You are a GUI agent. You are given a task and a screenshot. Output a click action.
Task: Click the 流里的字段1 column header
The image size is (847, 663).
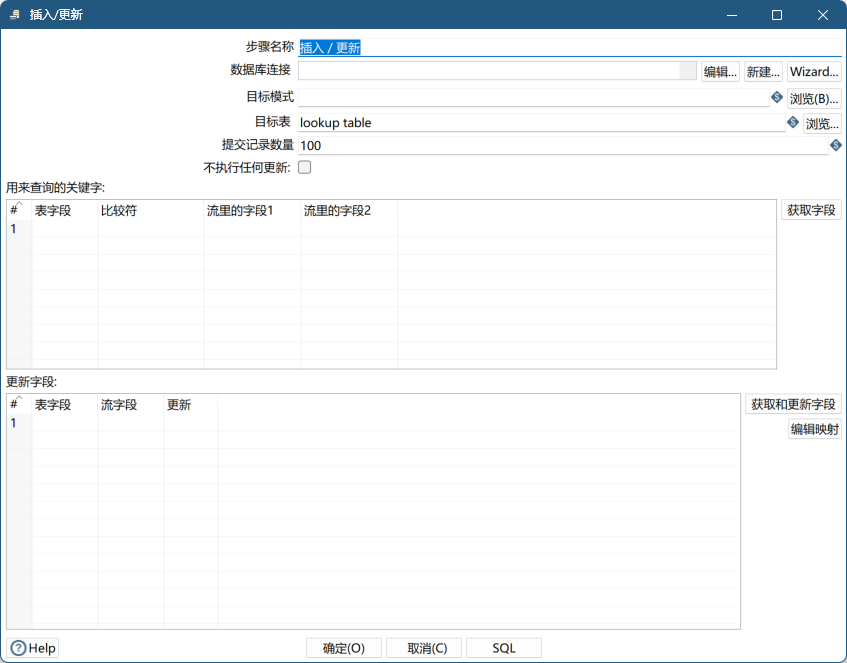pos(251,210)
